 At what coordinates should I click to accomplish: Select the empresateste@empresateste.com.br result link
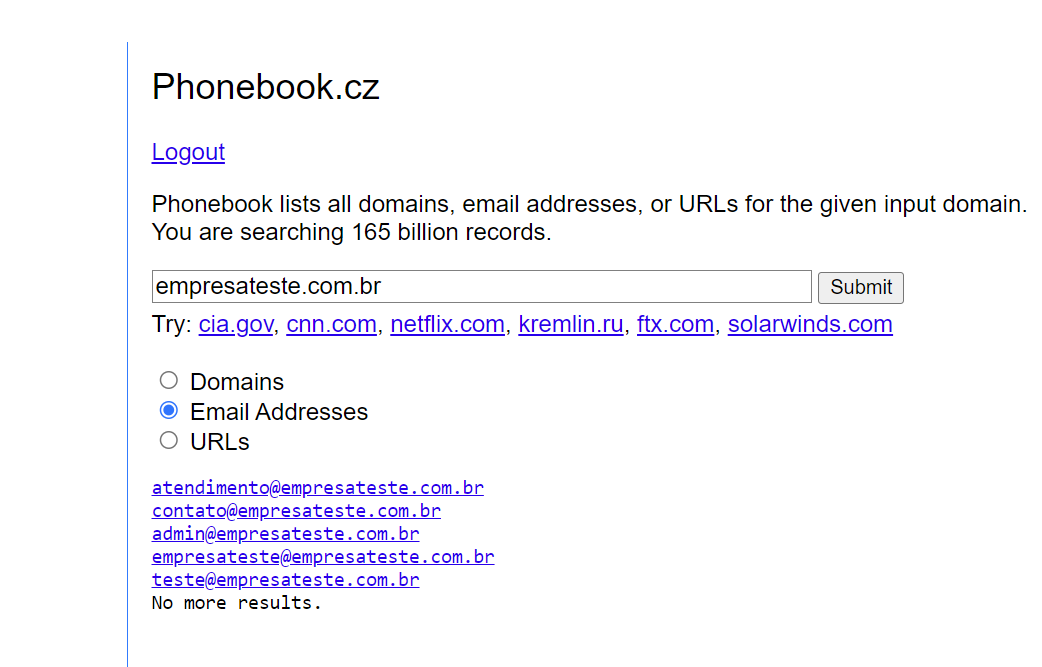point(323,557)
